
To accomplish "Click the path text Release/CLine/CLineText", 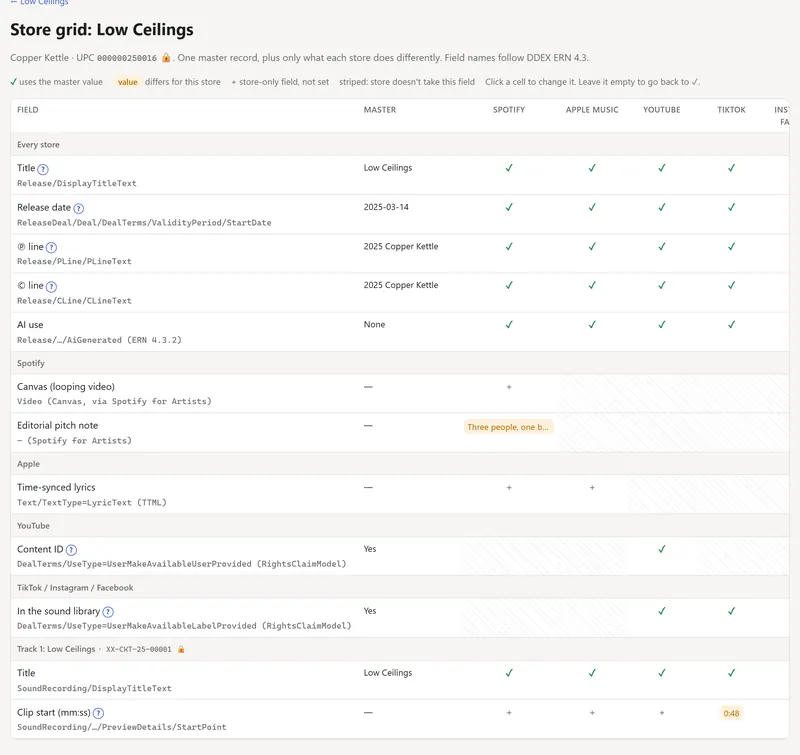I will pyautogui.click(x=74, y=301).
